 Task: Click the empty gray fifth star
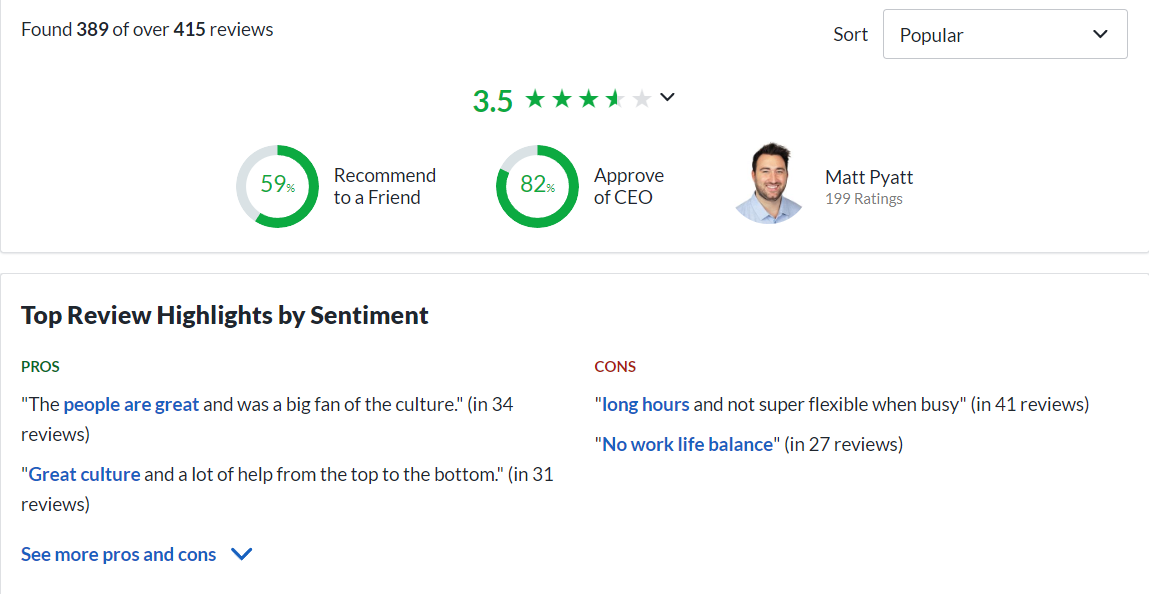coord(642,98)
